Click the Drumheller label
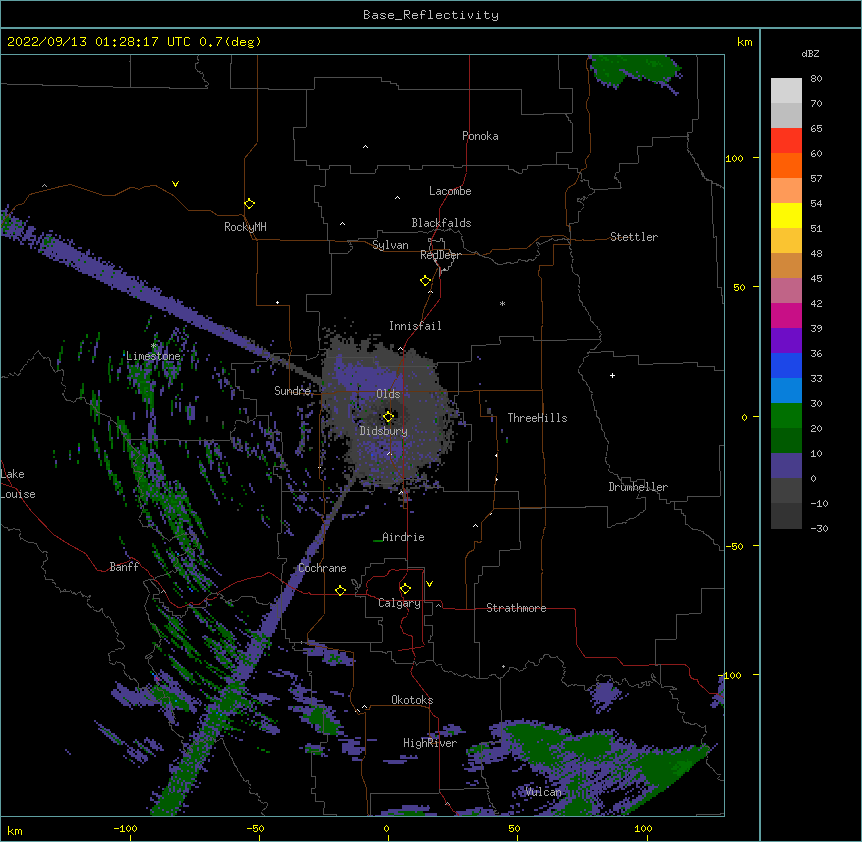This screenshot has width=862, height=842. (638, 487)
